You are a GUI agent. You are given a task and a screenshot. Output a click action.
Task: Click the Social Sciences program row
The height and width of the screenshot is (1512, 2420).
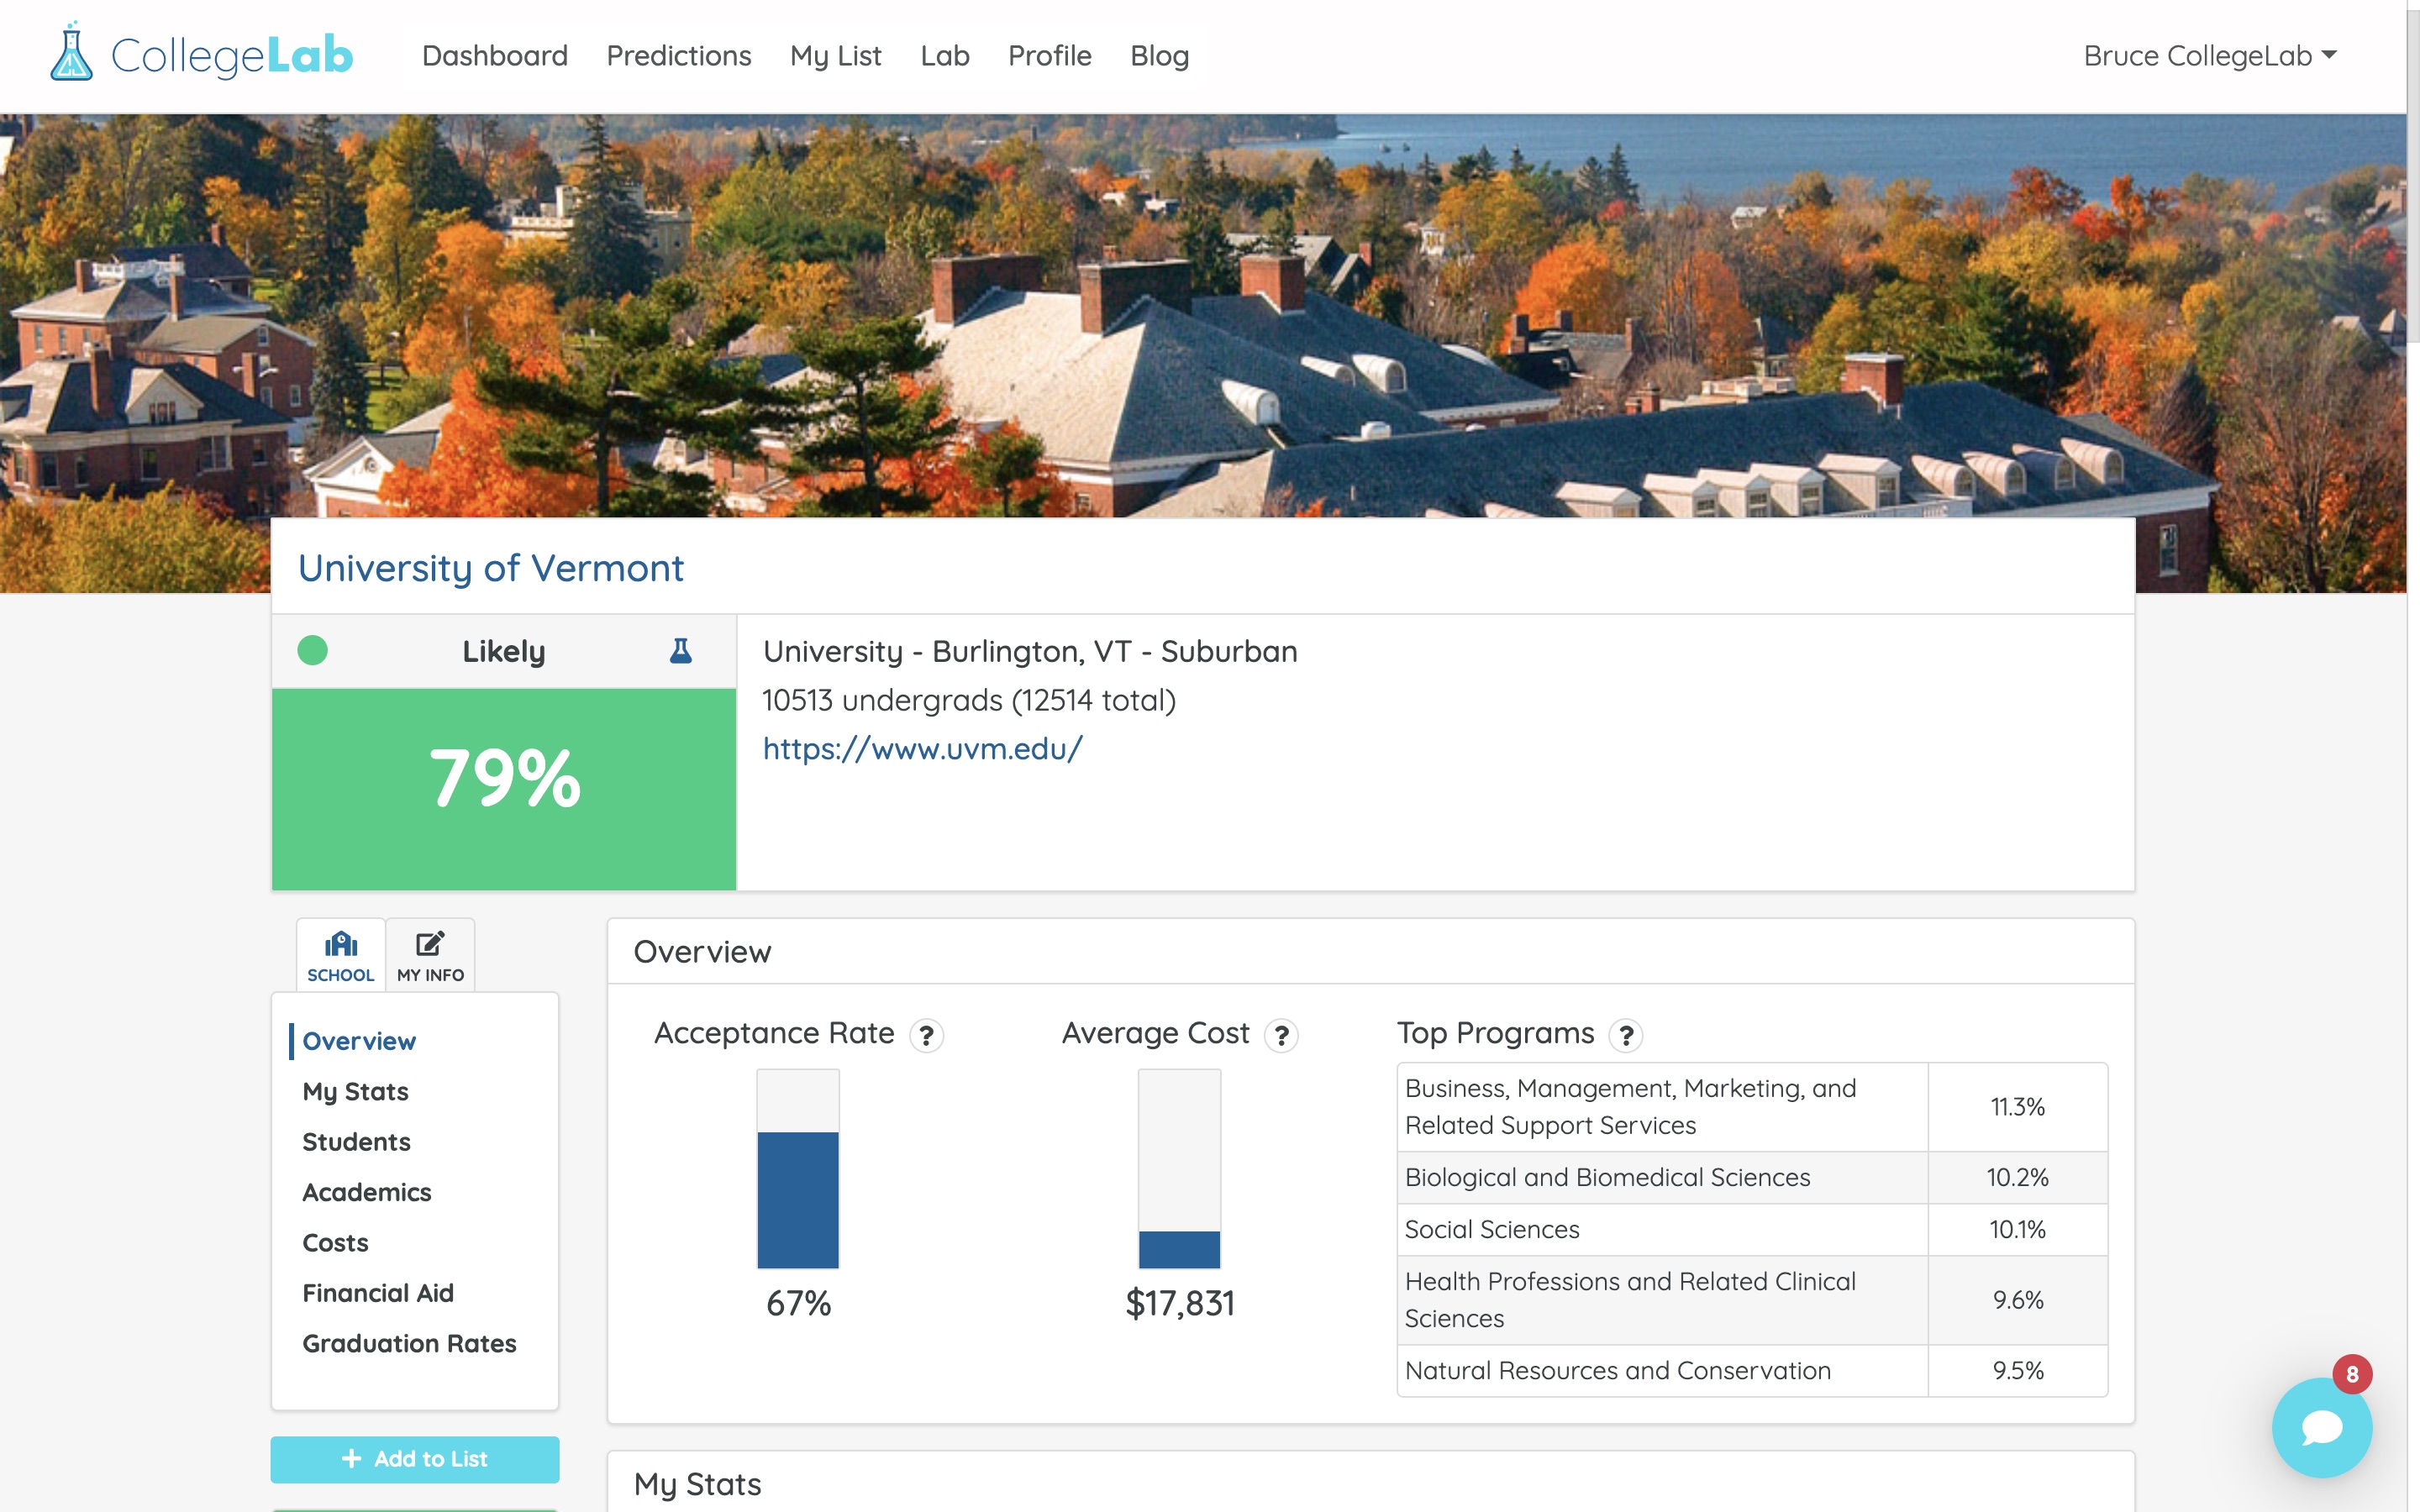[x=1752, y=1229]
